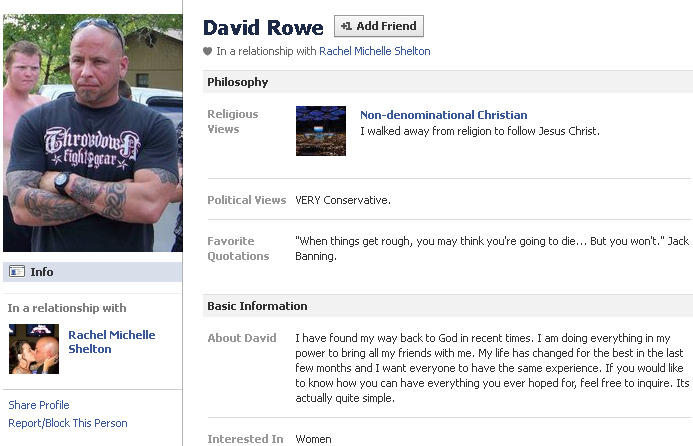This screenshot has width=693, height=446.
Task: Click the Add Friend button
Action: [x=379, y=26]
